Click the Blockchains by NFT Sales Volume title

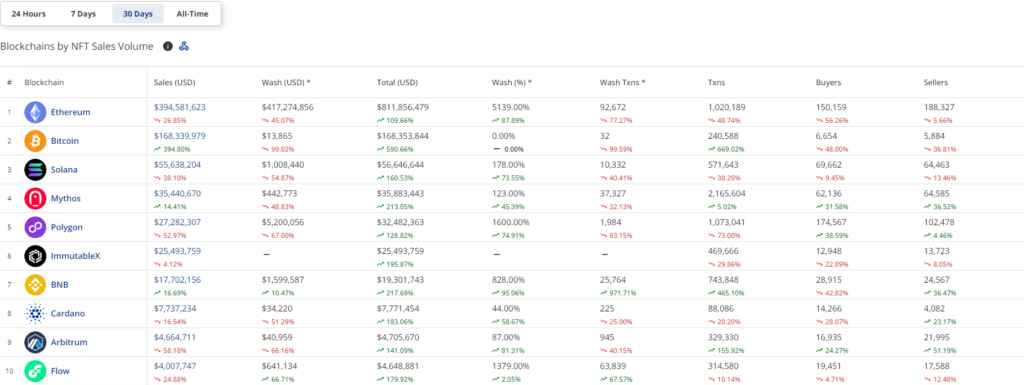[x=77, y=46]
